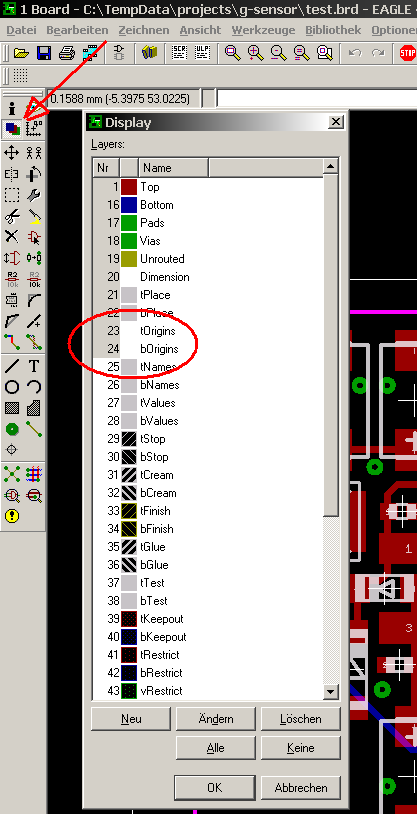Select the Move tool with cross arrows
This screenshot has height=814, width=417.
(x=12, y=152)
